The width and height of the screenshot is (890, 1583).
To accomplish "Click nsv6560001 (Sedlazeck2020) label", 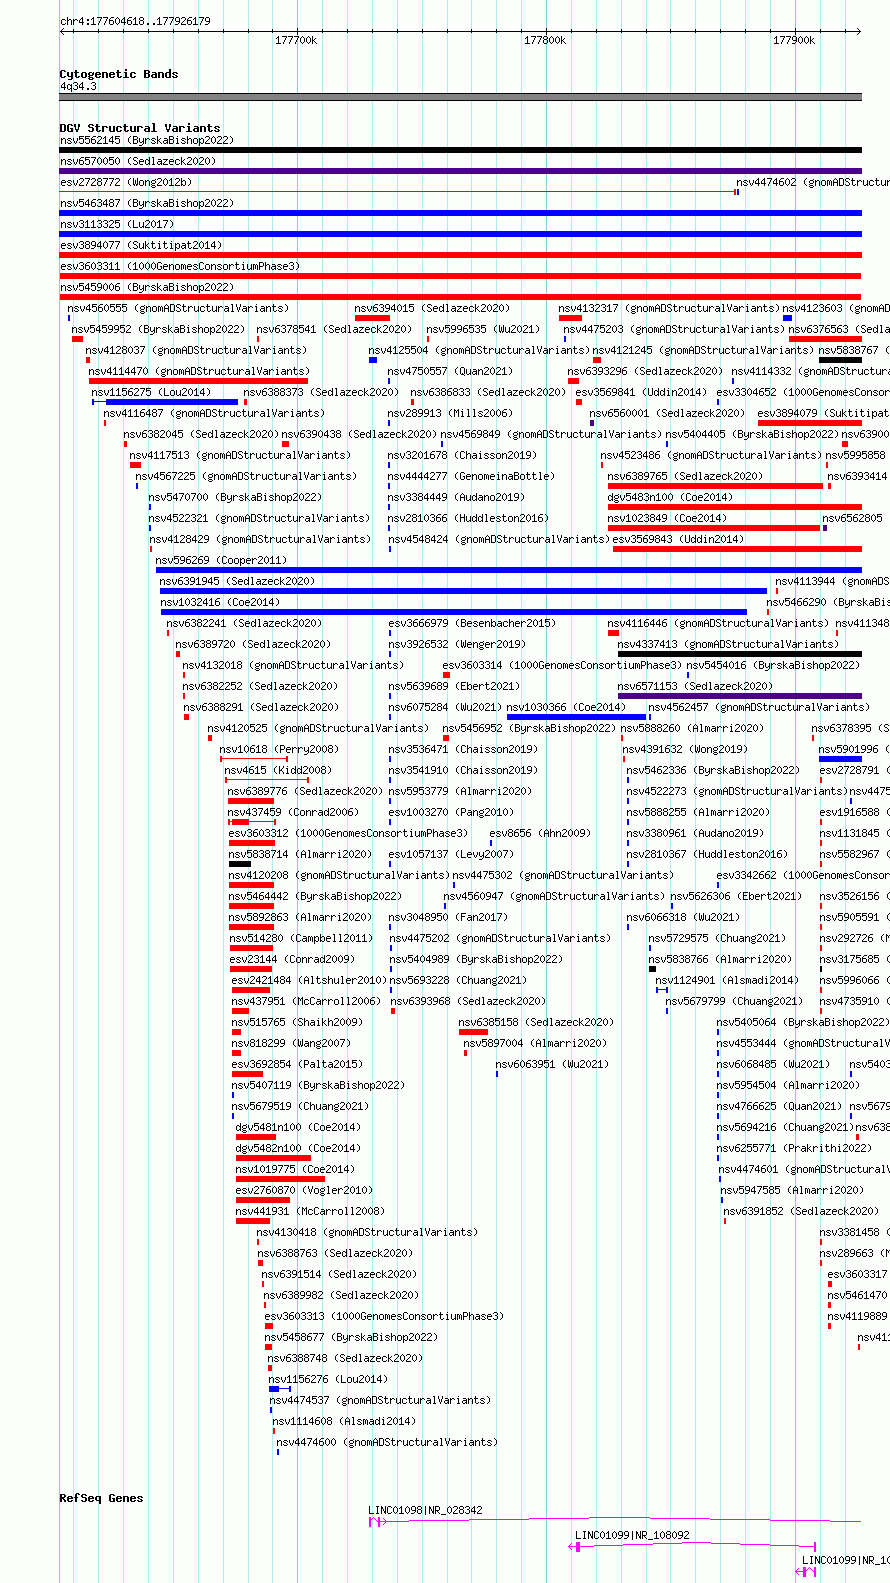I will tap(667, 413).
